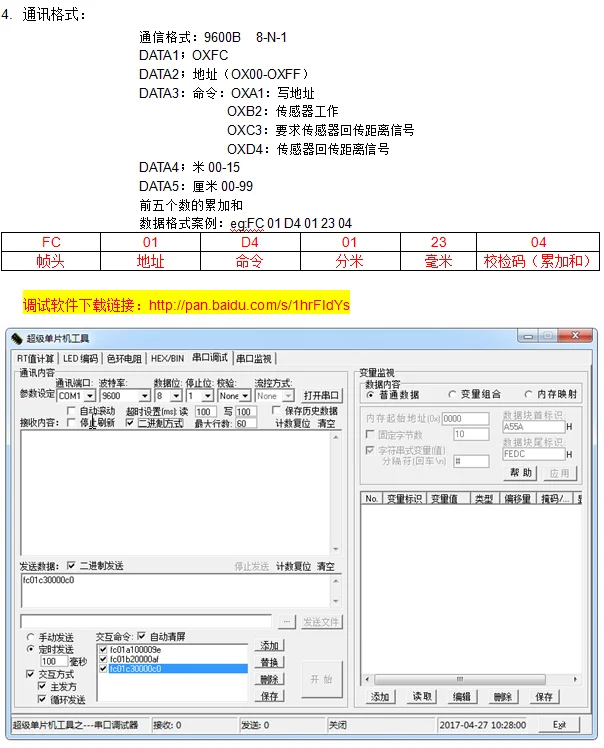Click the 编辑 button
The height and width of the screenshot is (748, 604).
coord(462,697)
